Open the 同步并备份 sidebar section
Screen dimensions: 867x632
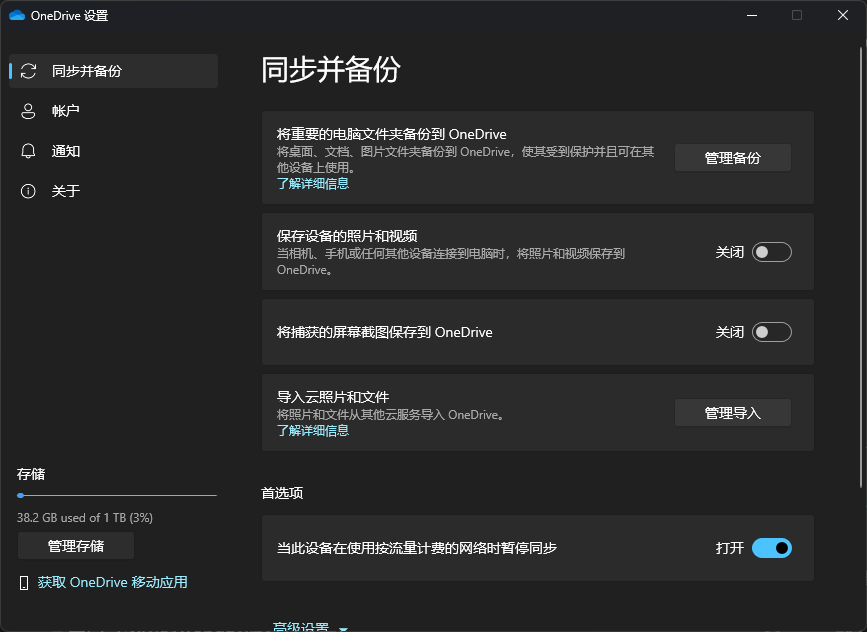tap(113, 71)
